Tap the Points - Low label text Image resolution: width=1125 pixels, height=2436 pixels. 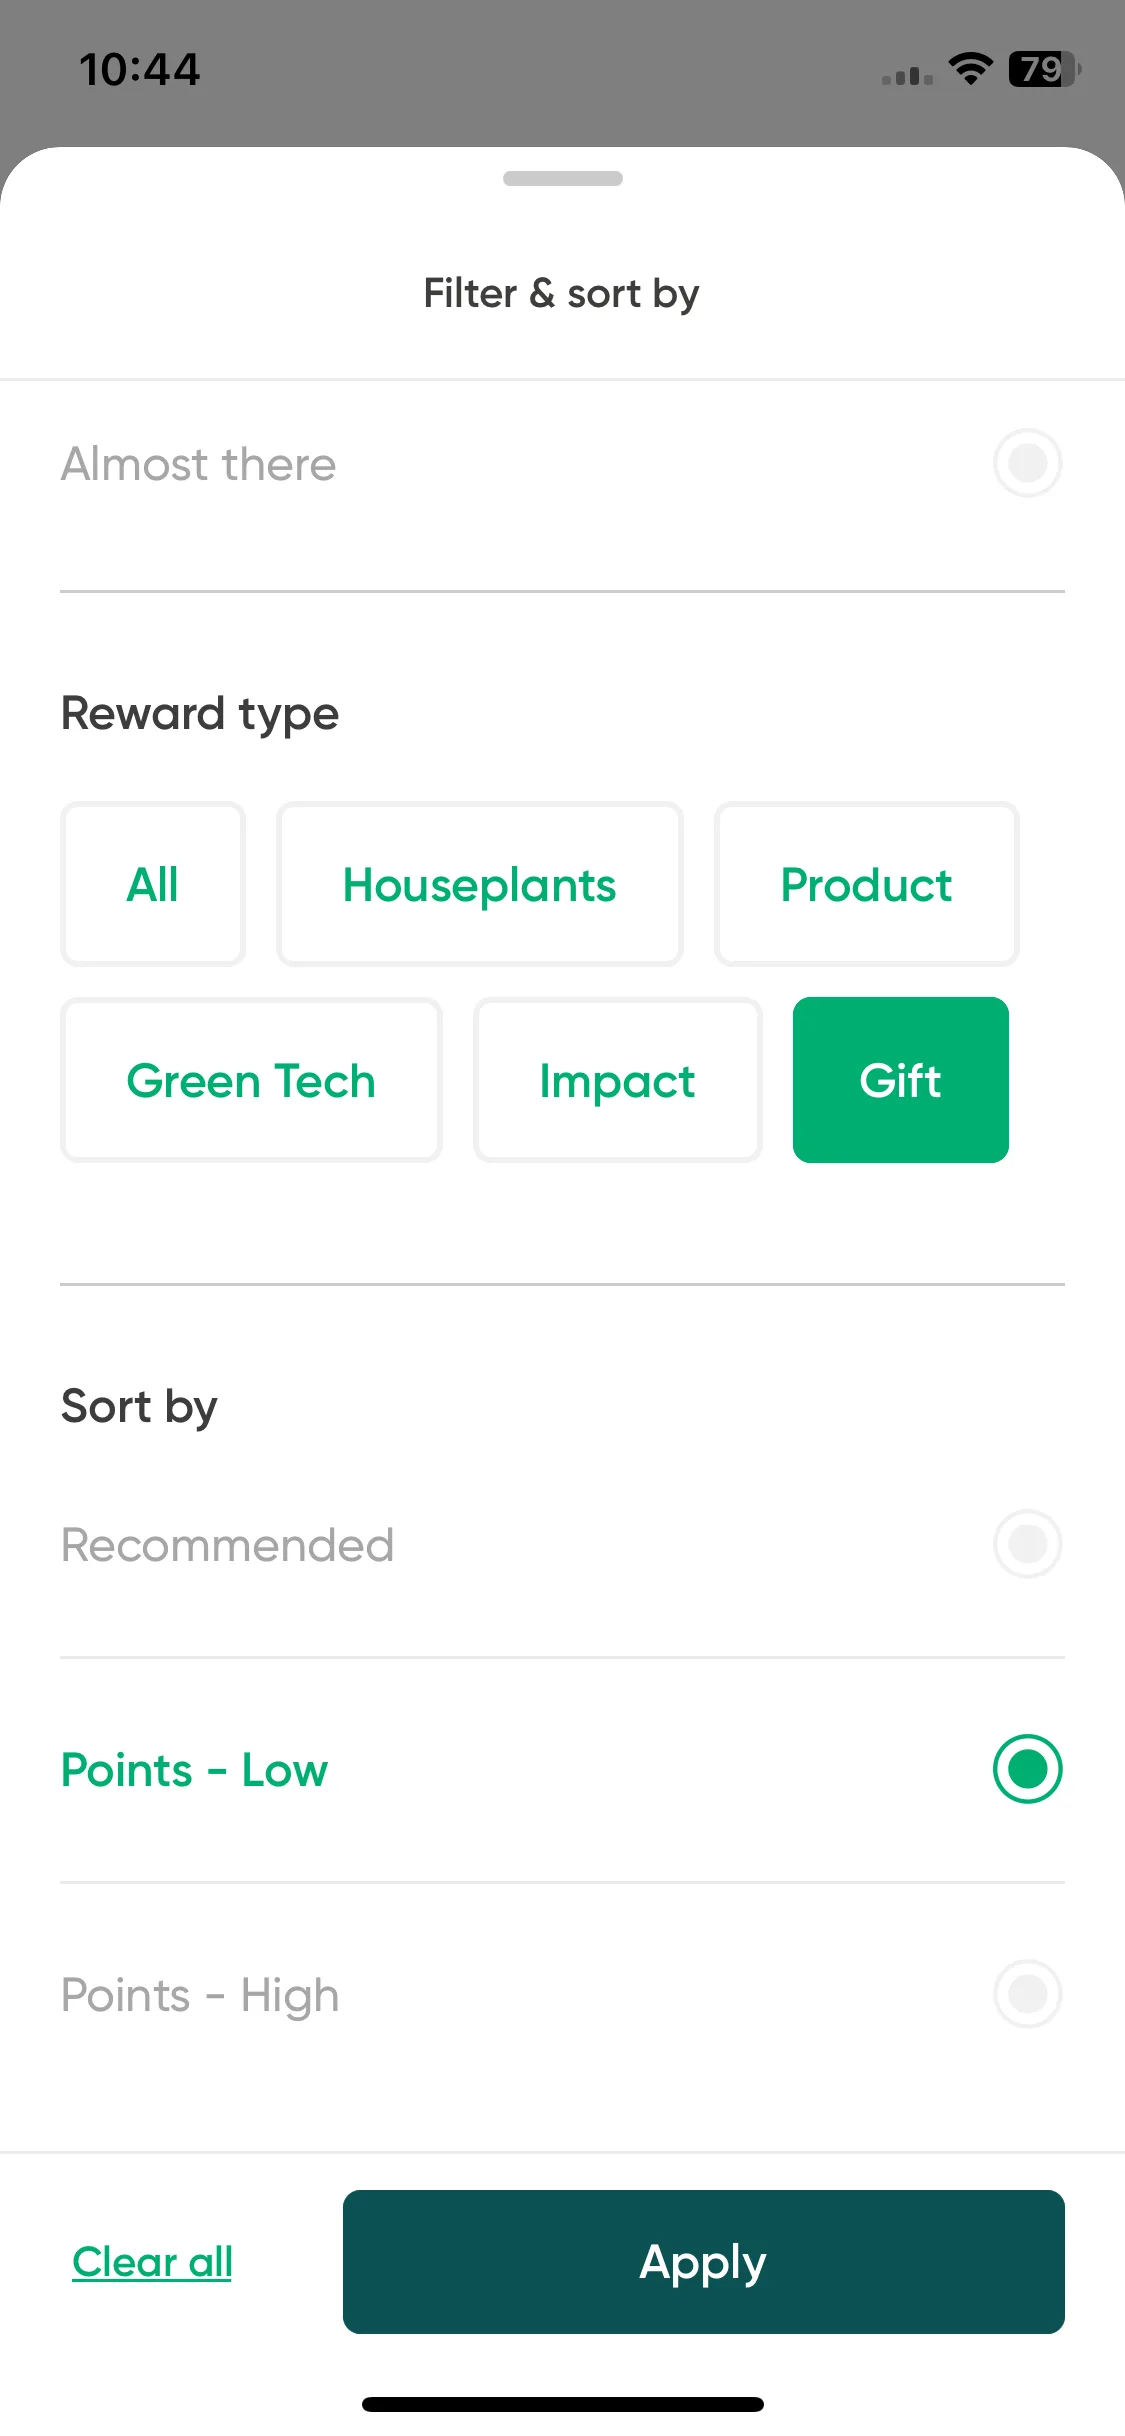195,1770
